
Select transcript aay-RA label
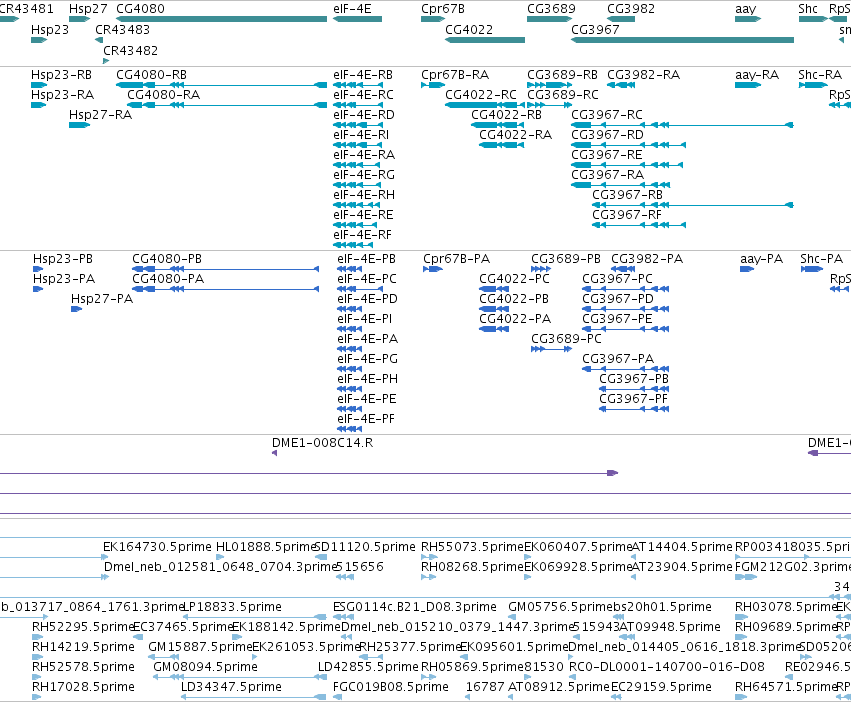(x=757, y=75)
